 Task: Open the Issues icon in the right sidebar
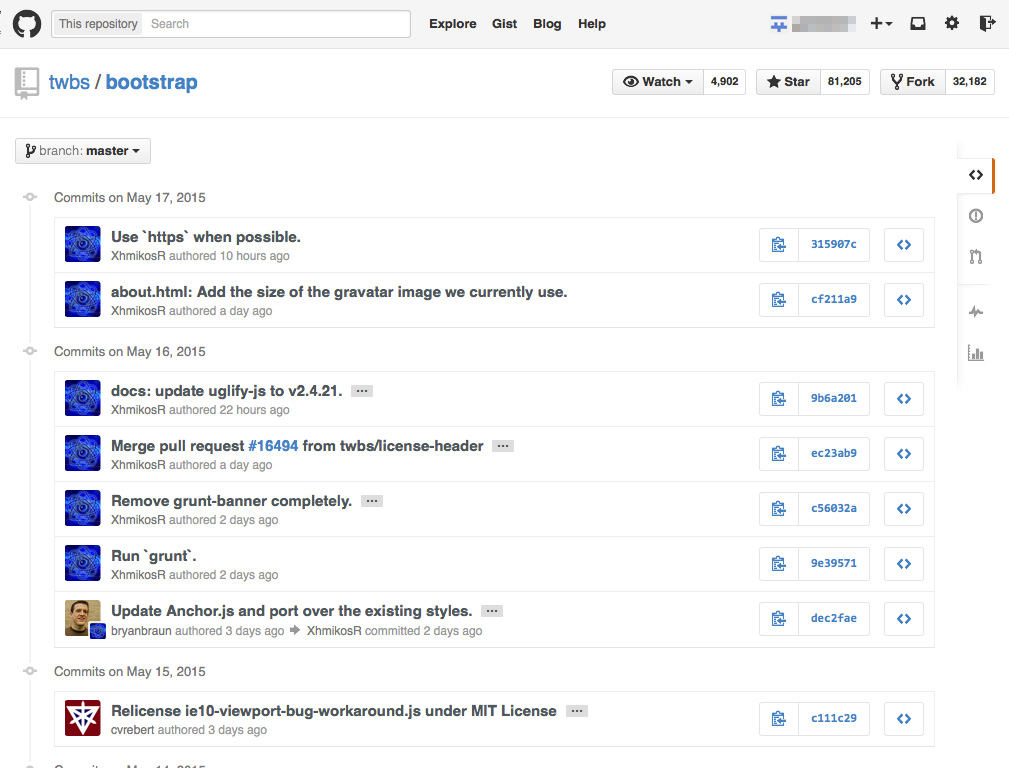click(x=975, y=215)
